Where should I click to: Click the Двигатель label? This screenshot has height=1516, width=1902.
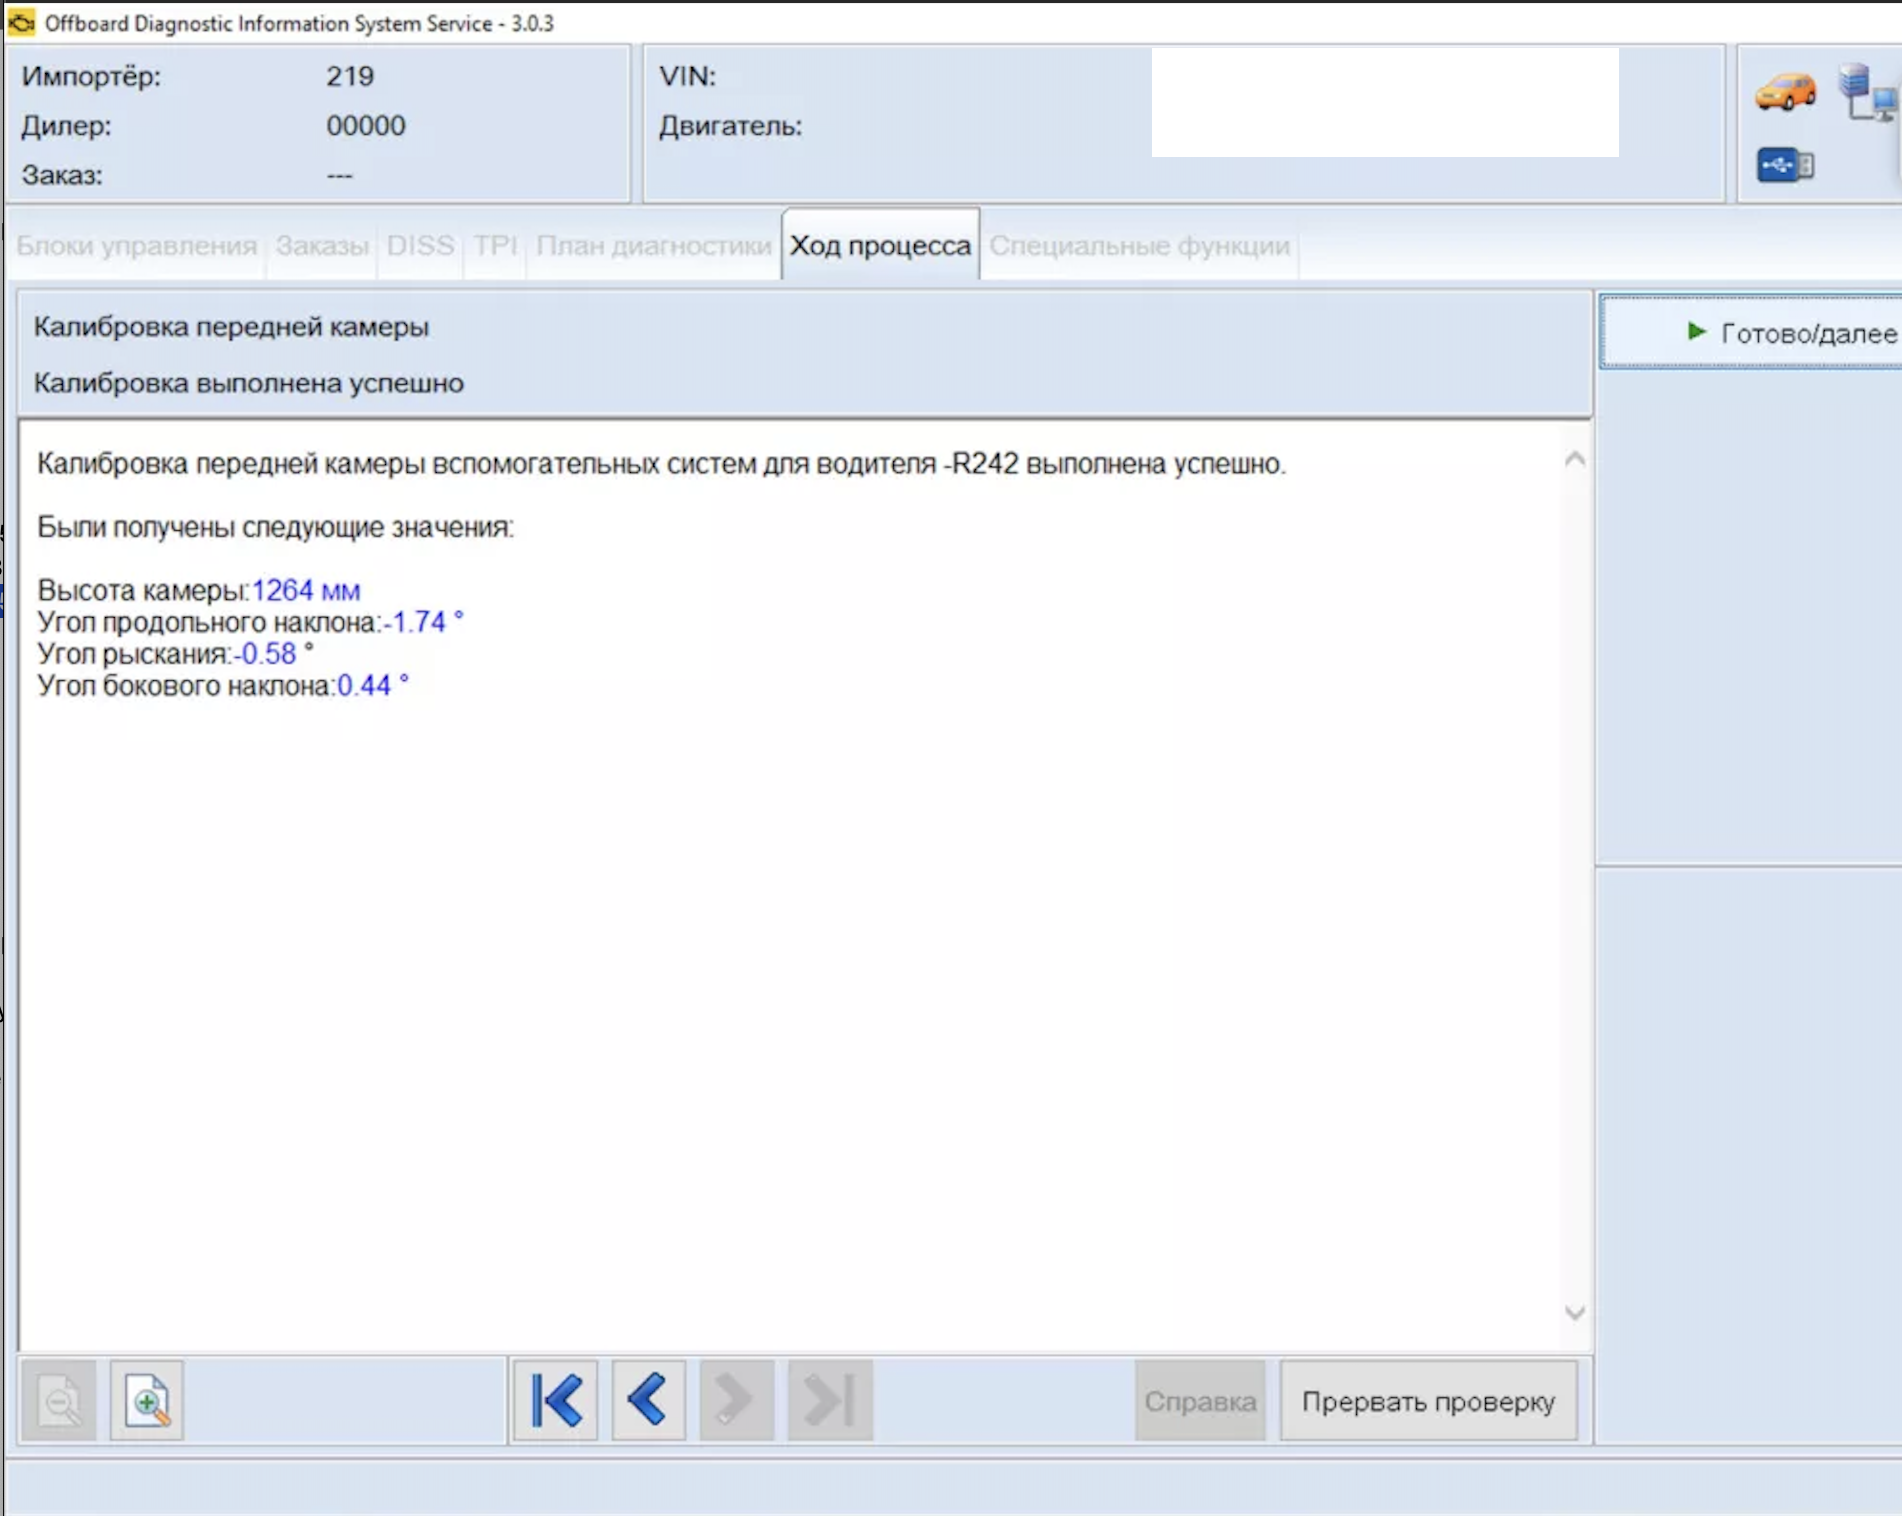[x=730, y=126]
